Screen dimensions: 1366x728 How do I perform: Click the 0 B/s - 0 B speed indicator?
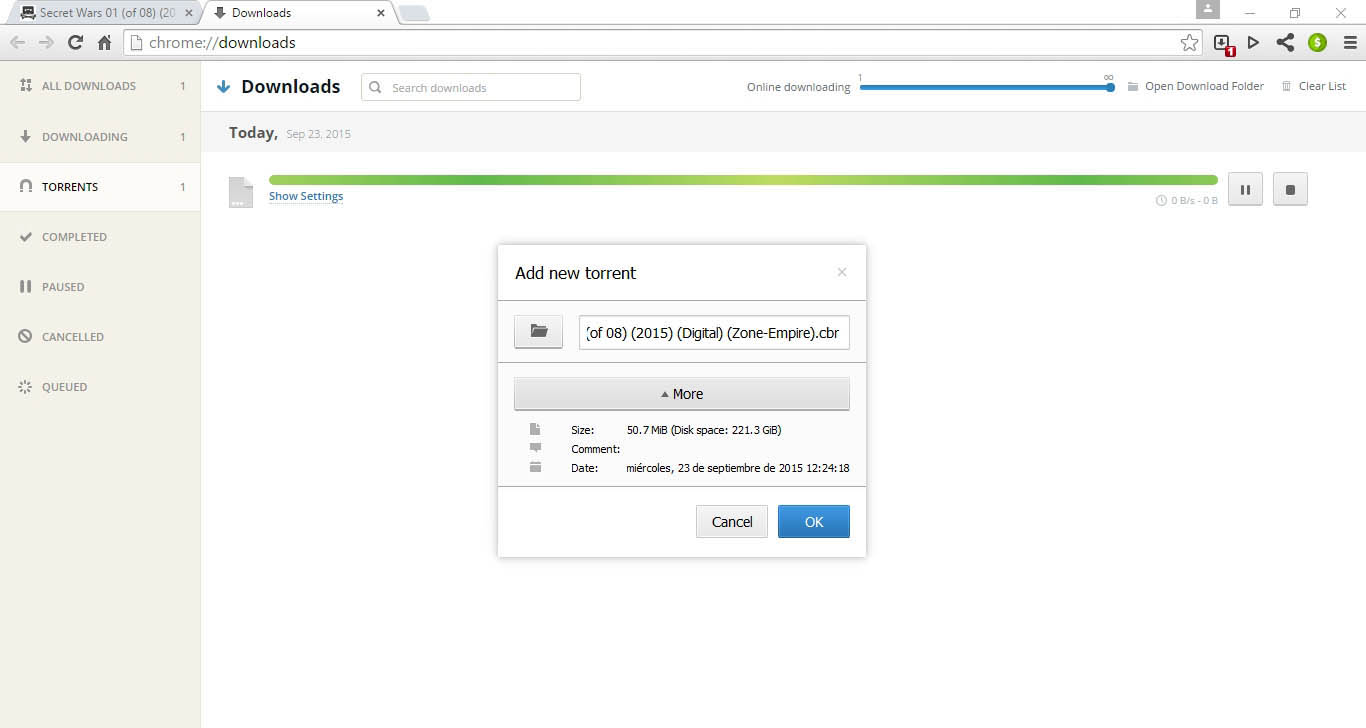click(x=1187, y=201)
